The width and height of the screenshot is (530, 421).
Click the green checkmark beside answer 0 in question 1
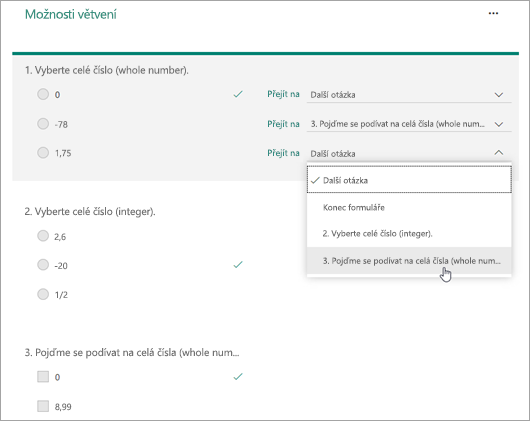click(238, 94)
